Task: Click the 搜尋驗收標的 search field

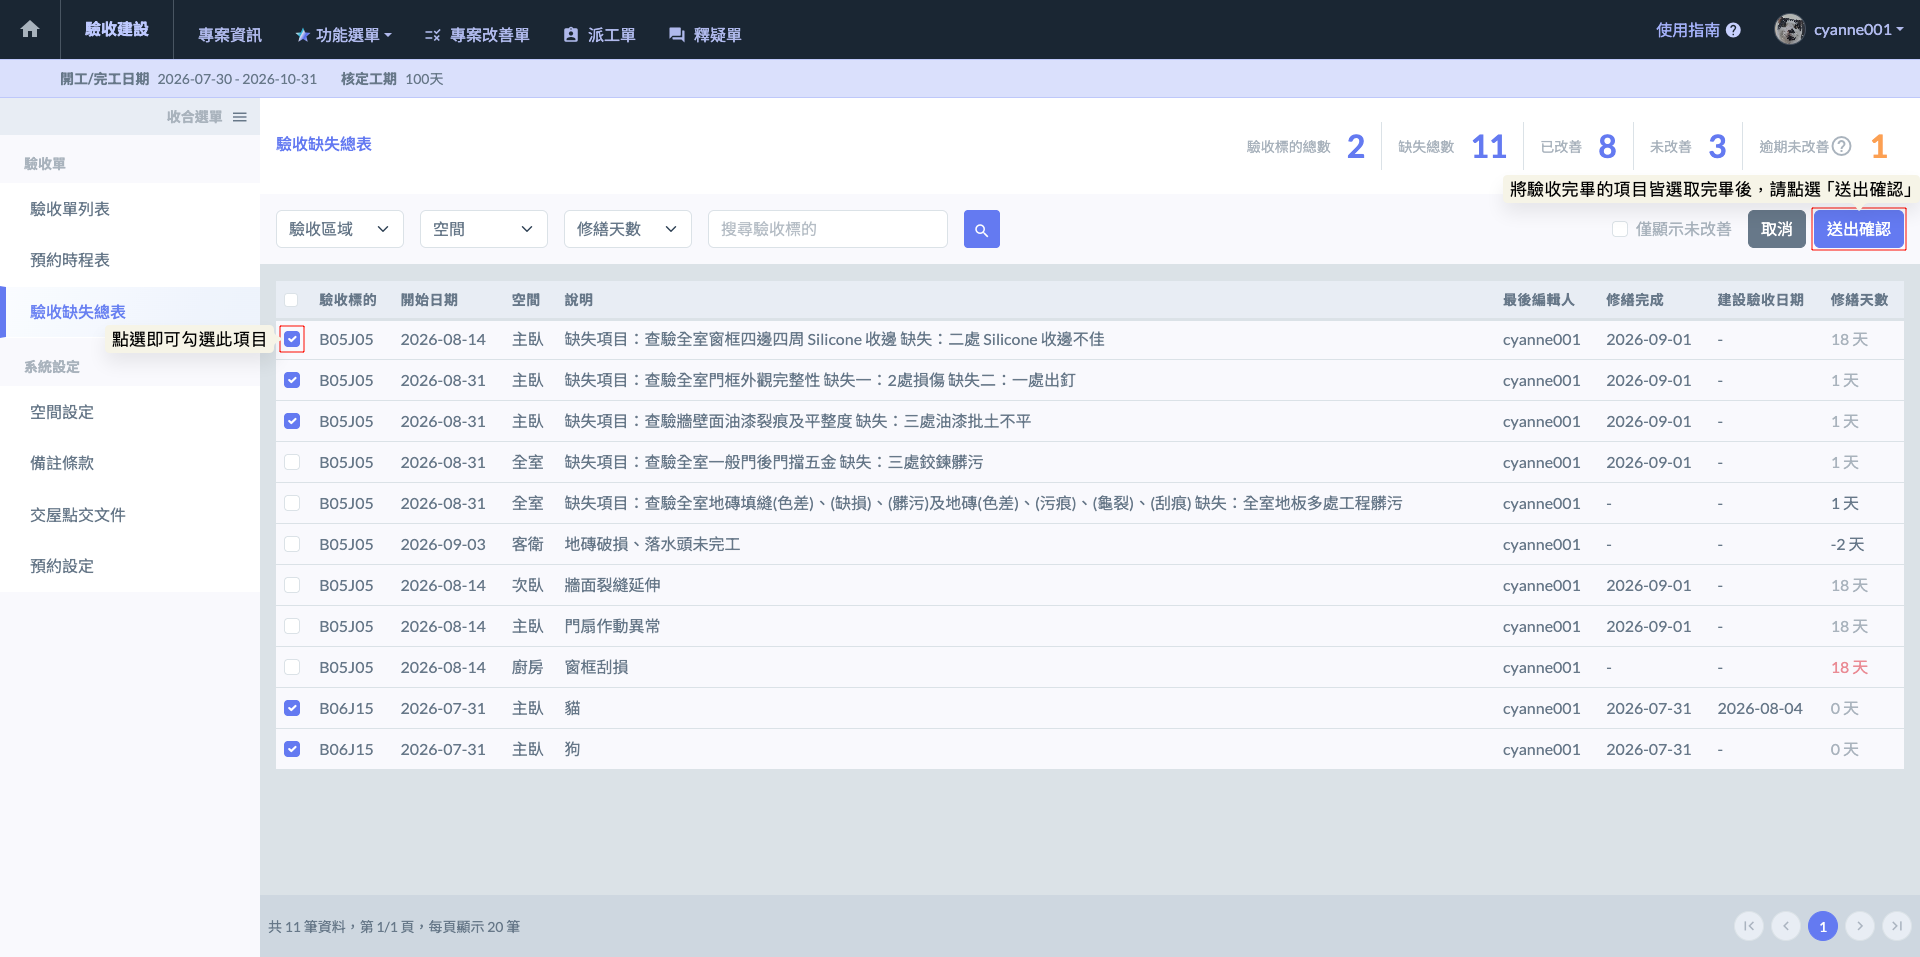Action: point(828,229)
